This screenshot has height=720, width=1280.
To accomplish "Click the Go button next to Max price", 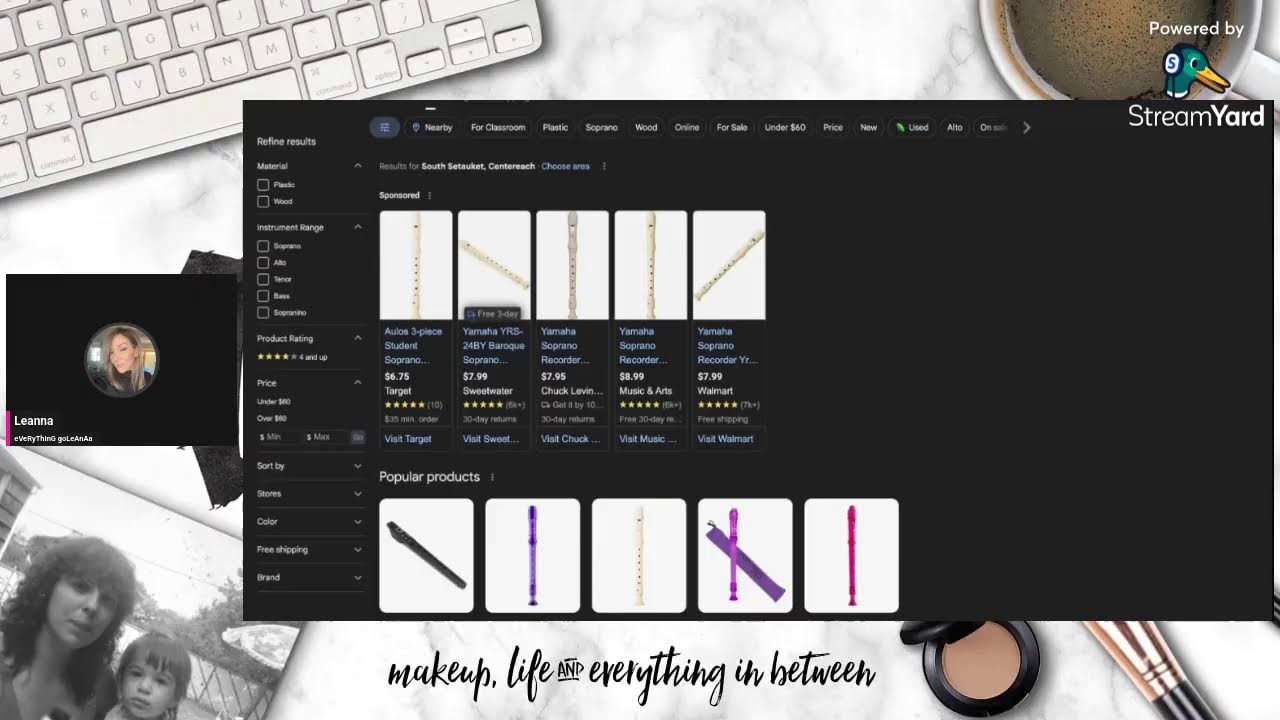I will pos(358,437).
